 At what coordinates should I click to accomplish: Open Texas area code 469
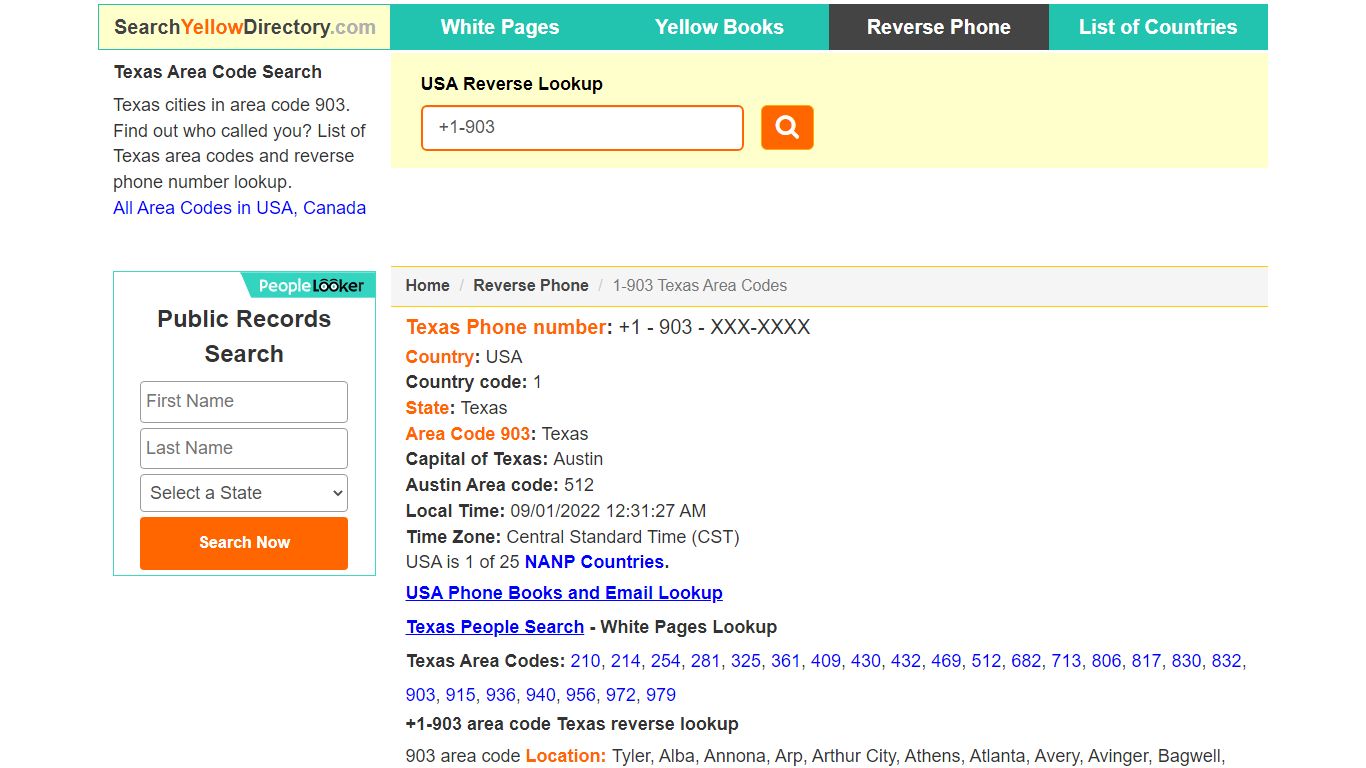coord(945,661)
